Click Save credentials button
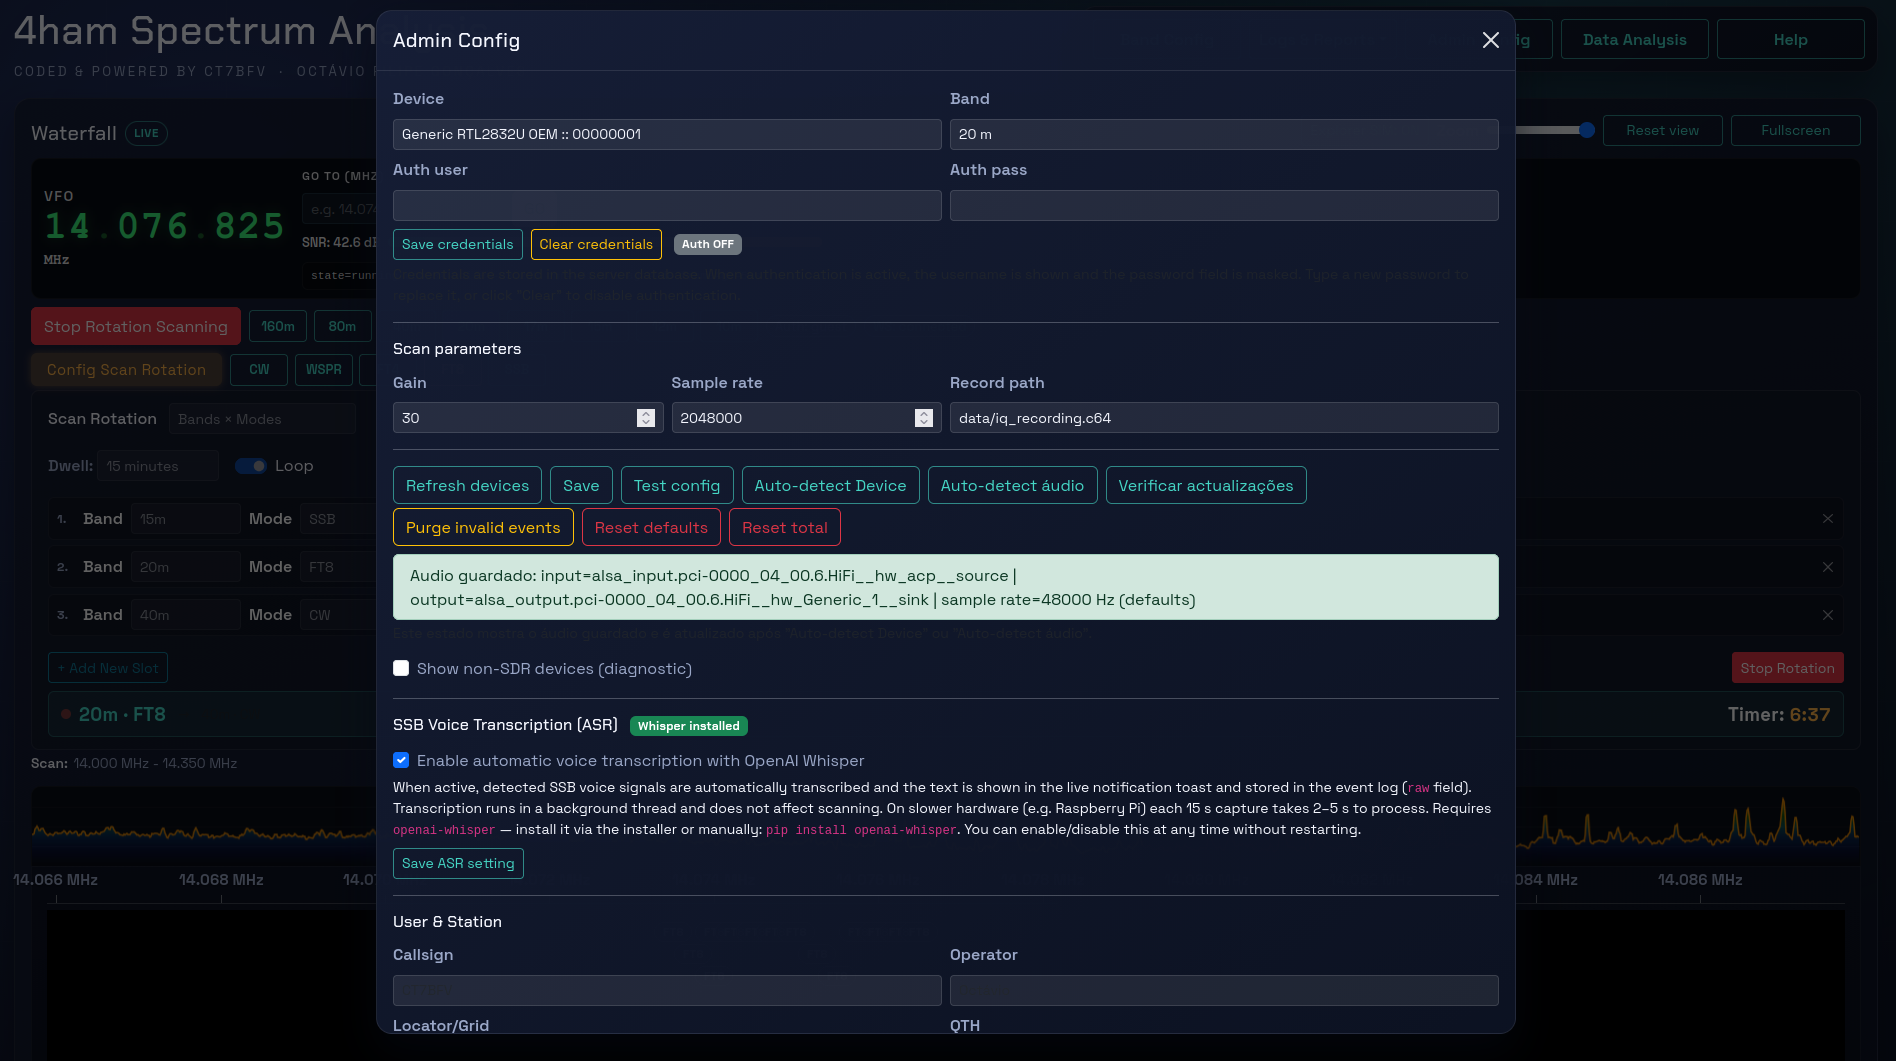Image resolution: width=1896 pixels, height=1061 pixels. 457,244
